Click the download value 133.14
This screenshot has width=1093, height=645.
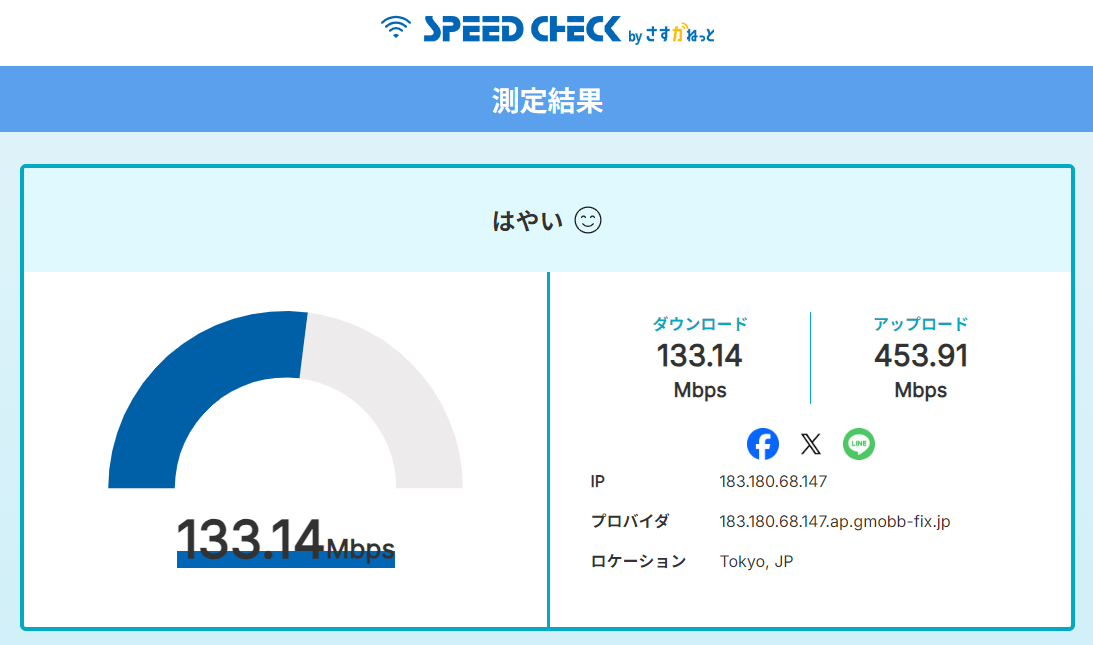(700, 355)
